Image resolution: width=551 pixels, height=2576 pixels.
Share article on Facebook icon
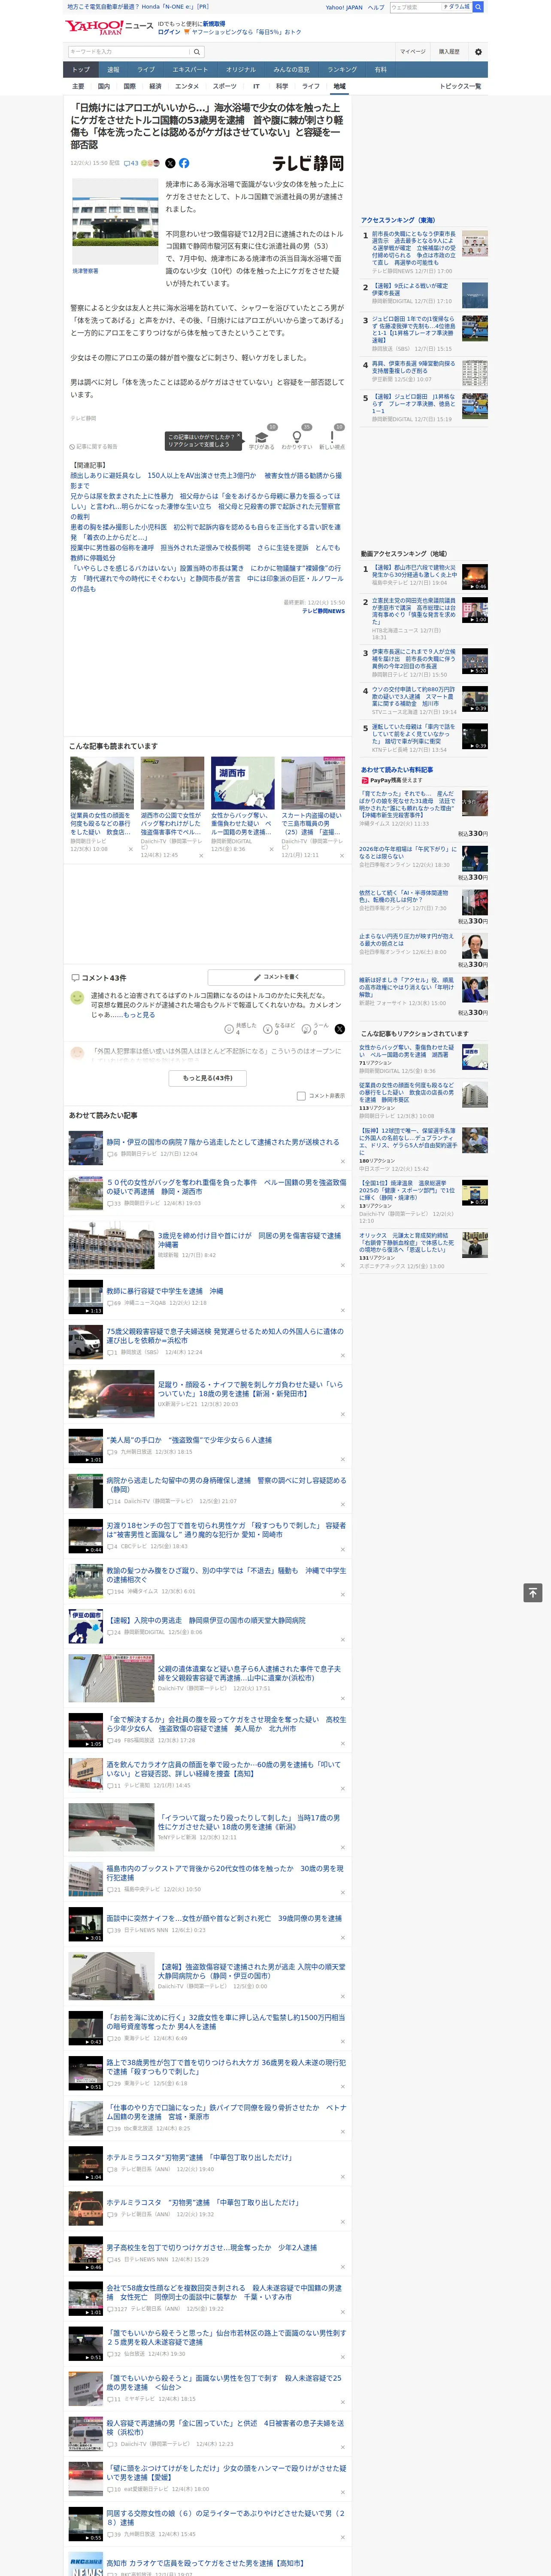184,163
